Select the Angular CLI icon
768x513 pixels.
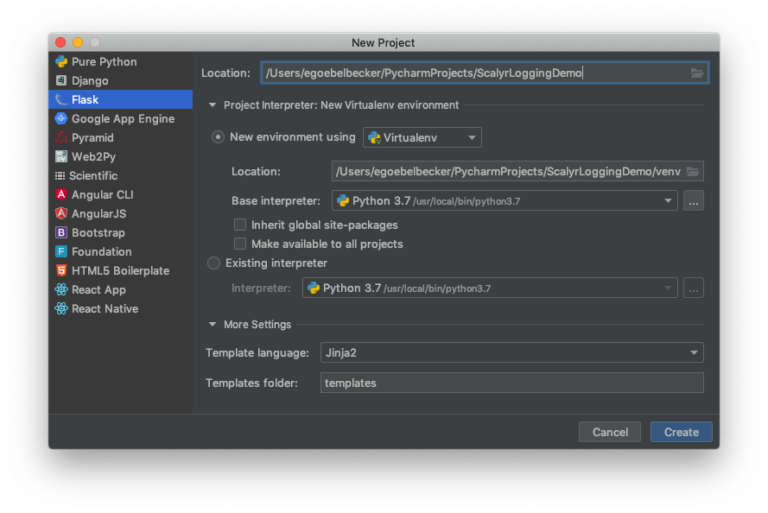pos(62,195)
